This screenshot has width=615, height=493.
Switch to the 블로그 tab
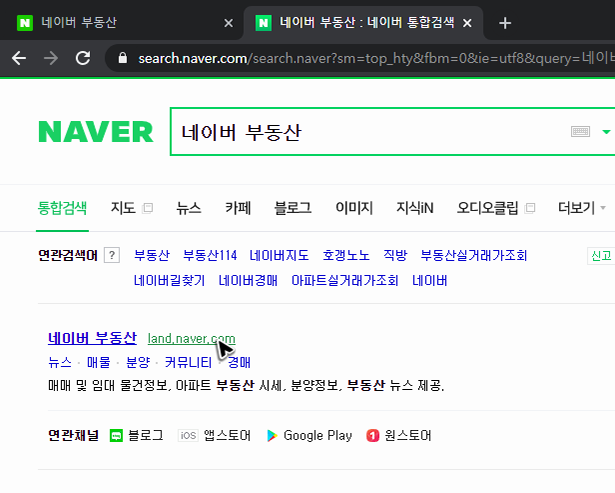click(293, 208)
